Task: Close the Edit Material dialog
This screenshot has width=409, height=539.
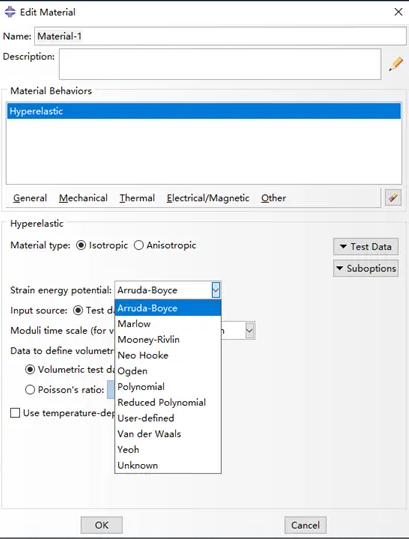Action: point(398,12)
